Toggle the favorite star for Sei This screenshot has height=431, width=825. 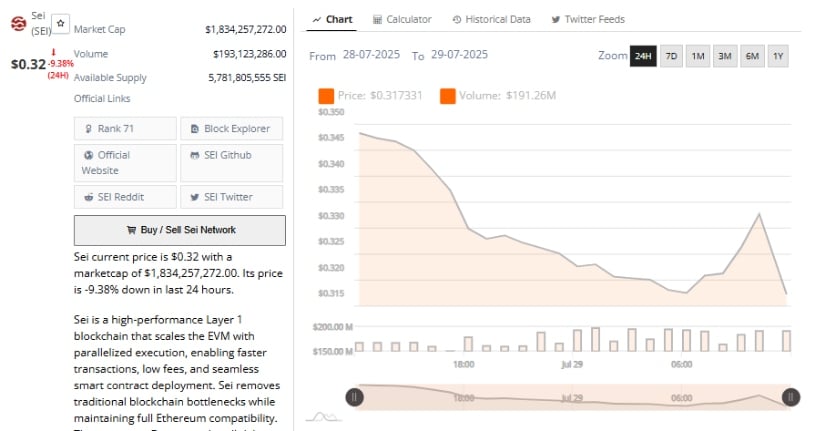pyautogui.click(x=61, y=24)
